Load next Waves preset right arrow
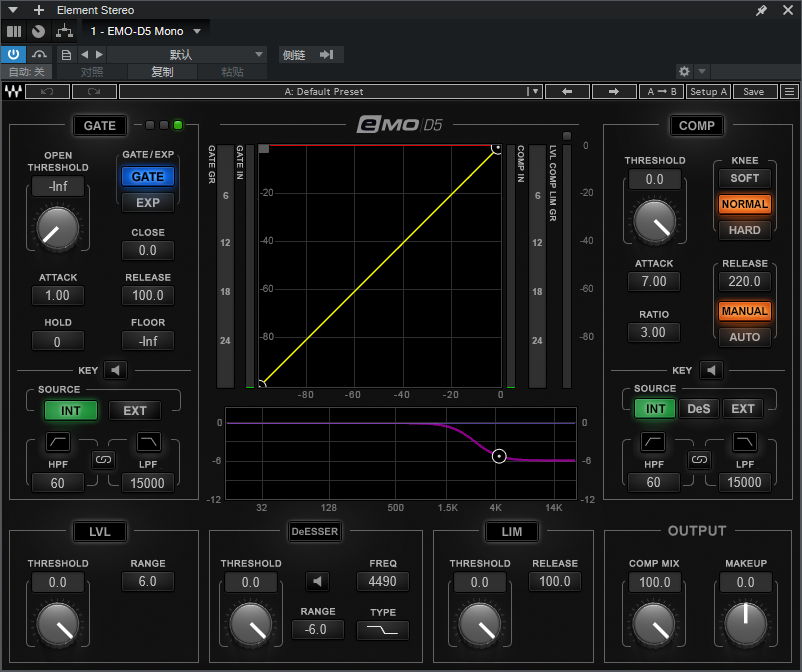This screenshot has width=802, height=672. pos(614,92)
